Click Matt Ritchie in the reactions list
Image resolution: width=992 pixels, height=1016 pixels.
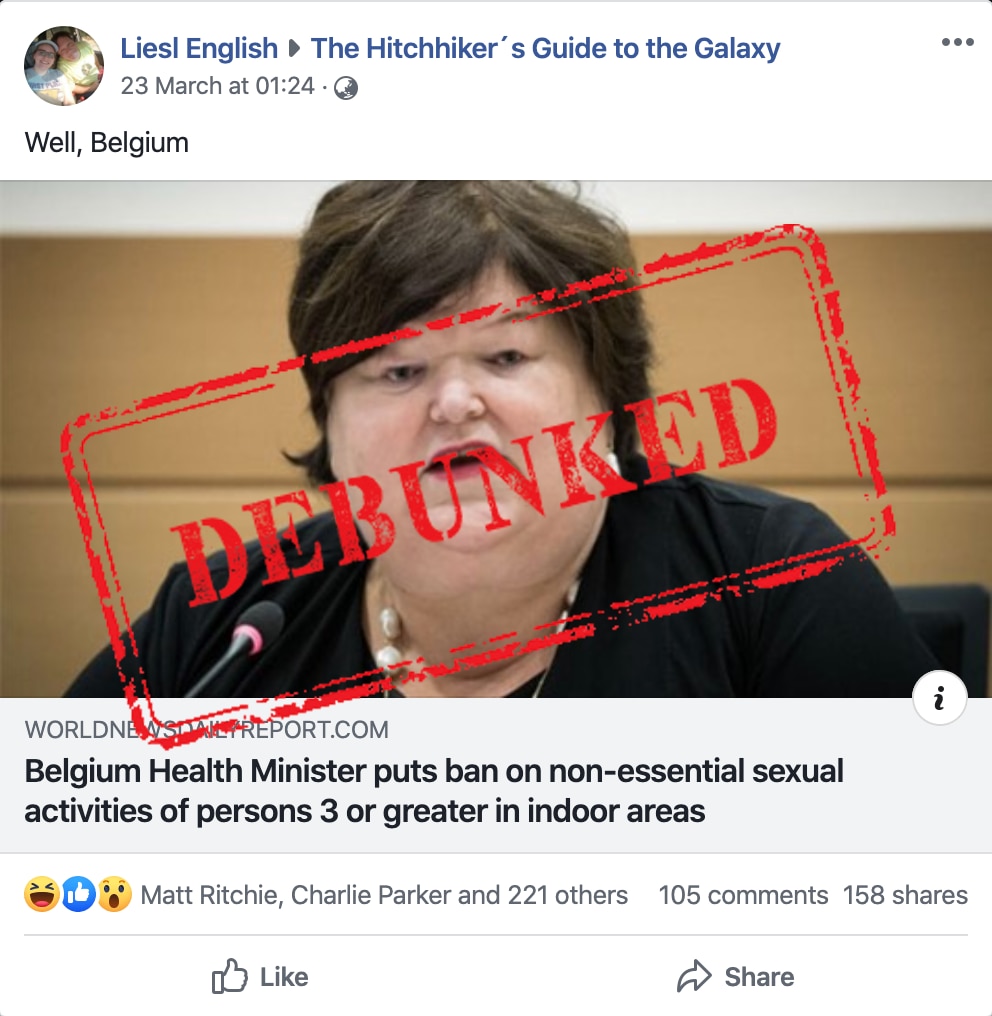tap(209, 895)
